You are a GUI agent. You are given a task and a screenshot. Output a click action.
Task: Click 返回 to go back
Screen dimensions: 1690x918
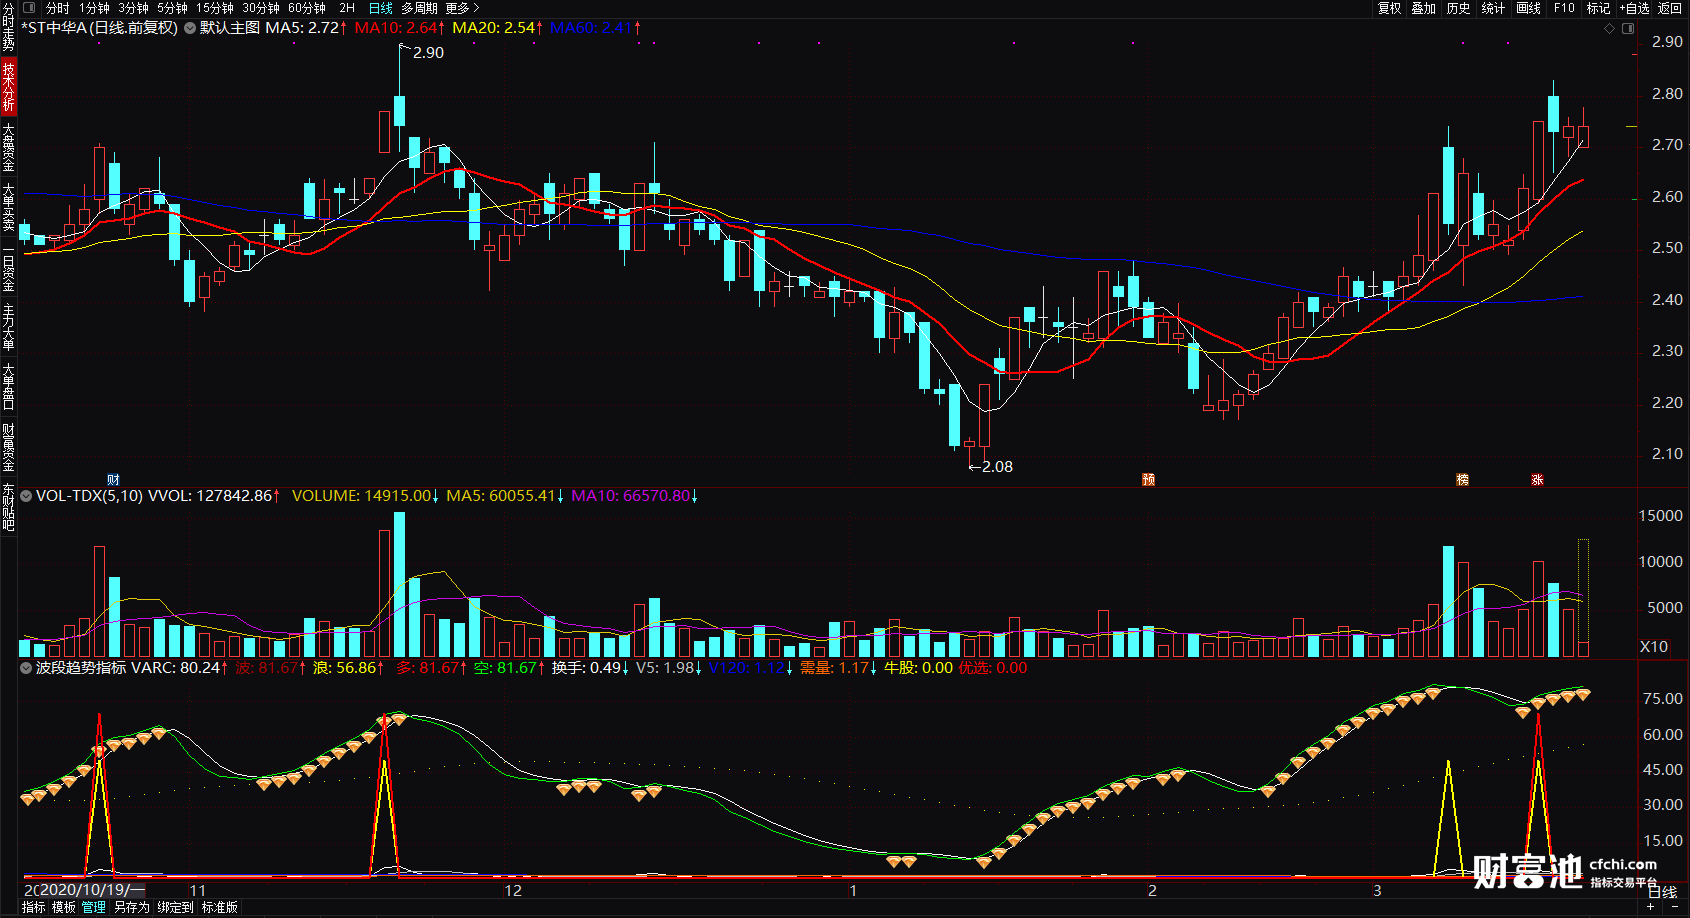tap(1670, 8)
